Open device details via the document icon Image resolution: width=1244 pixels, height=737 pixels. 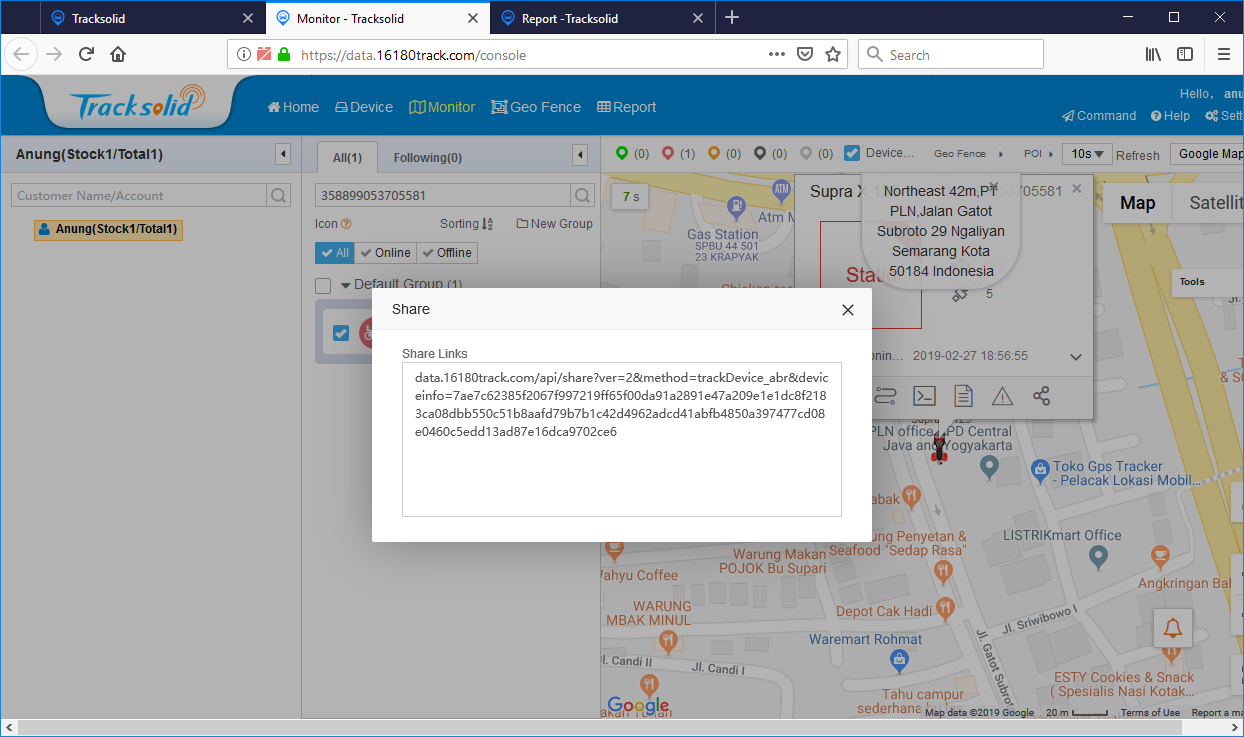pyautogui.click(x=963, y=395)
